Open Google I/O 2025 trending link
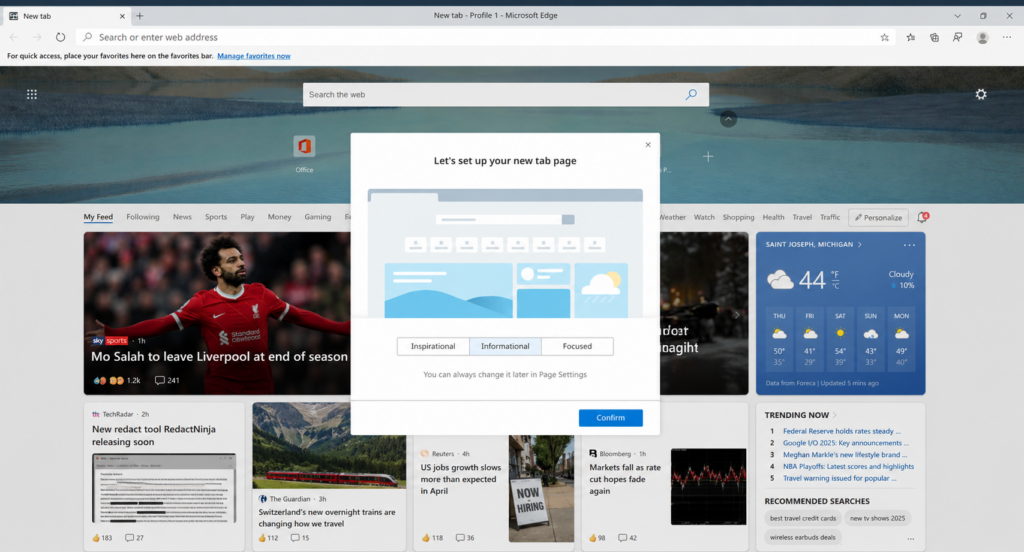Image resolution: width=1024 pixels, height=552 pixels. 846,443
